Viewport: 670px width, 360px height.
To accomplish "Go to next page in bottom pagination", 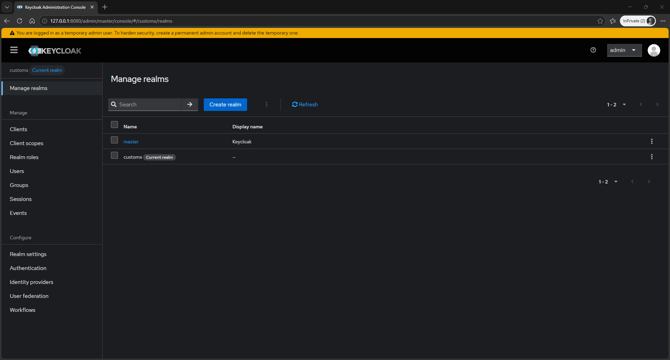I will point(649,181).
